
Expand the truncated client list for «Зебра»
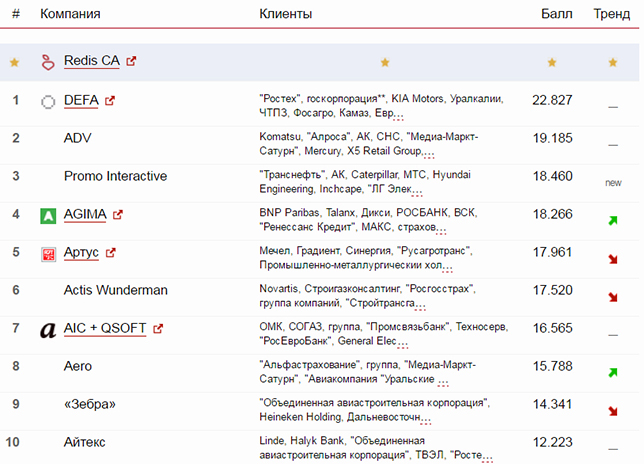[x=426, y=421]
